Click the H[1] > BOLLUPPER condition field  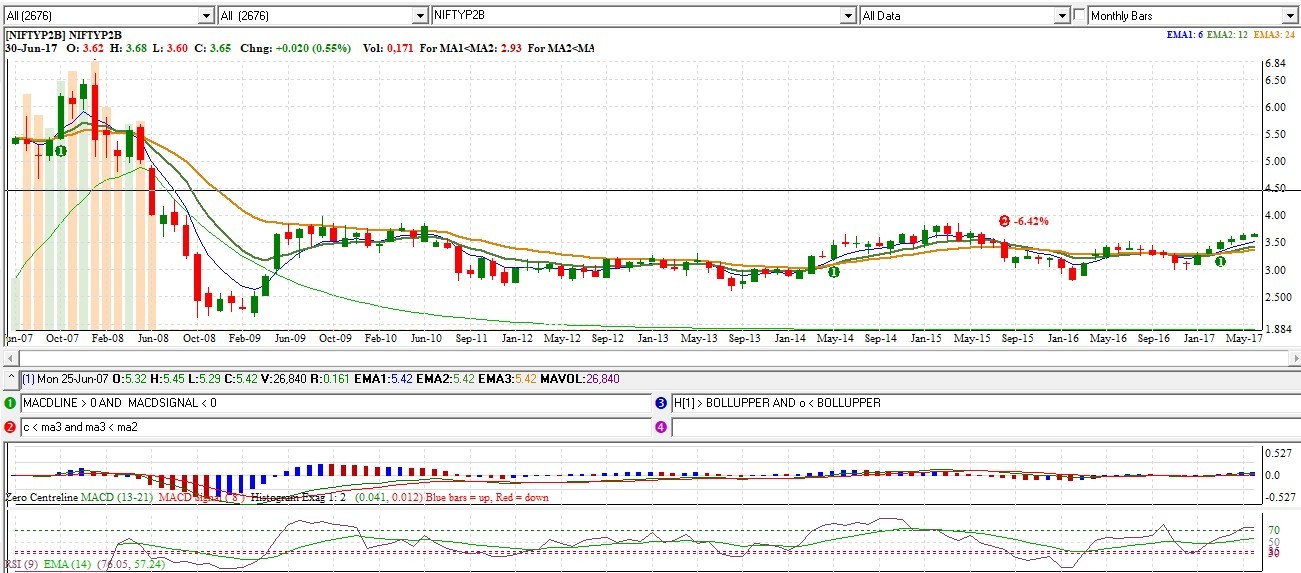point(985,403)
